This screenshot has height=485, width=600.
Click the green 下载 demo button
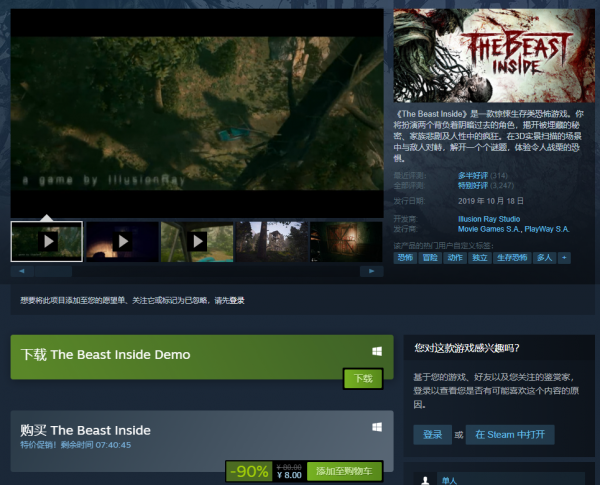(363, 379)
